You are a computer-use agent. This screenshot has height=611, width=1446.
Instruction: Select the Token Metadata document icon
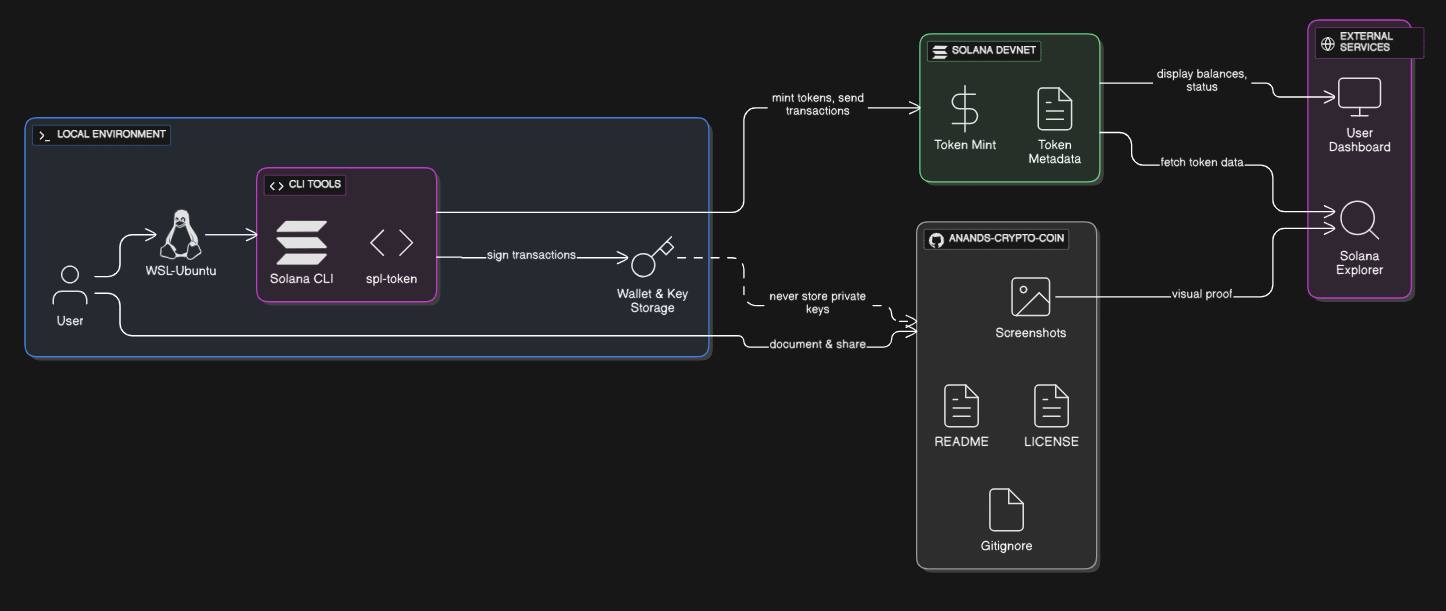coord(1055,109)
